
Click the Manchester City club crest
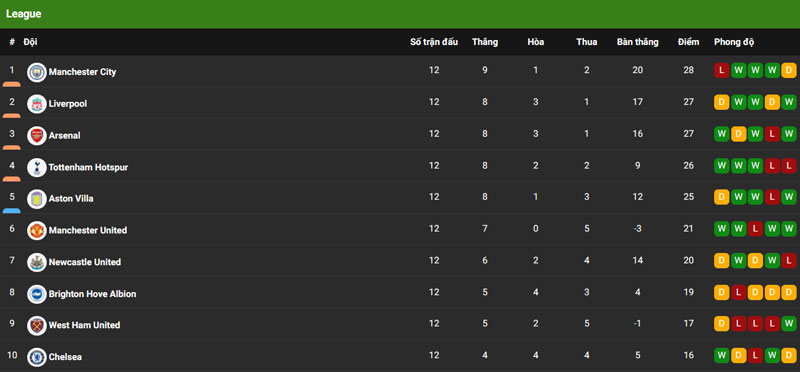pos(37,72)
